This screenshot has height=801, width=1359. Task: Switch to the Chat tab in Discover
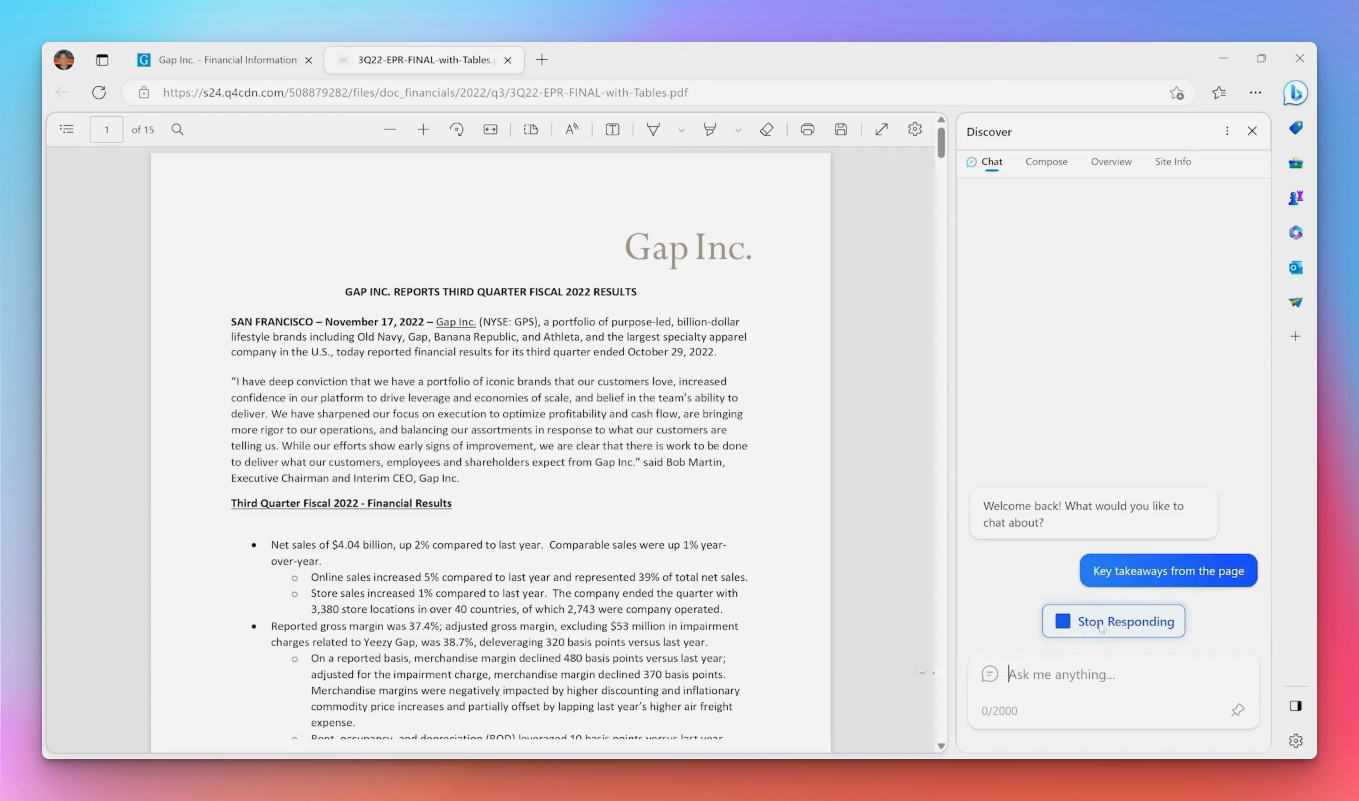984,162
